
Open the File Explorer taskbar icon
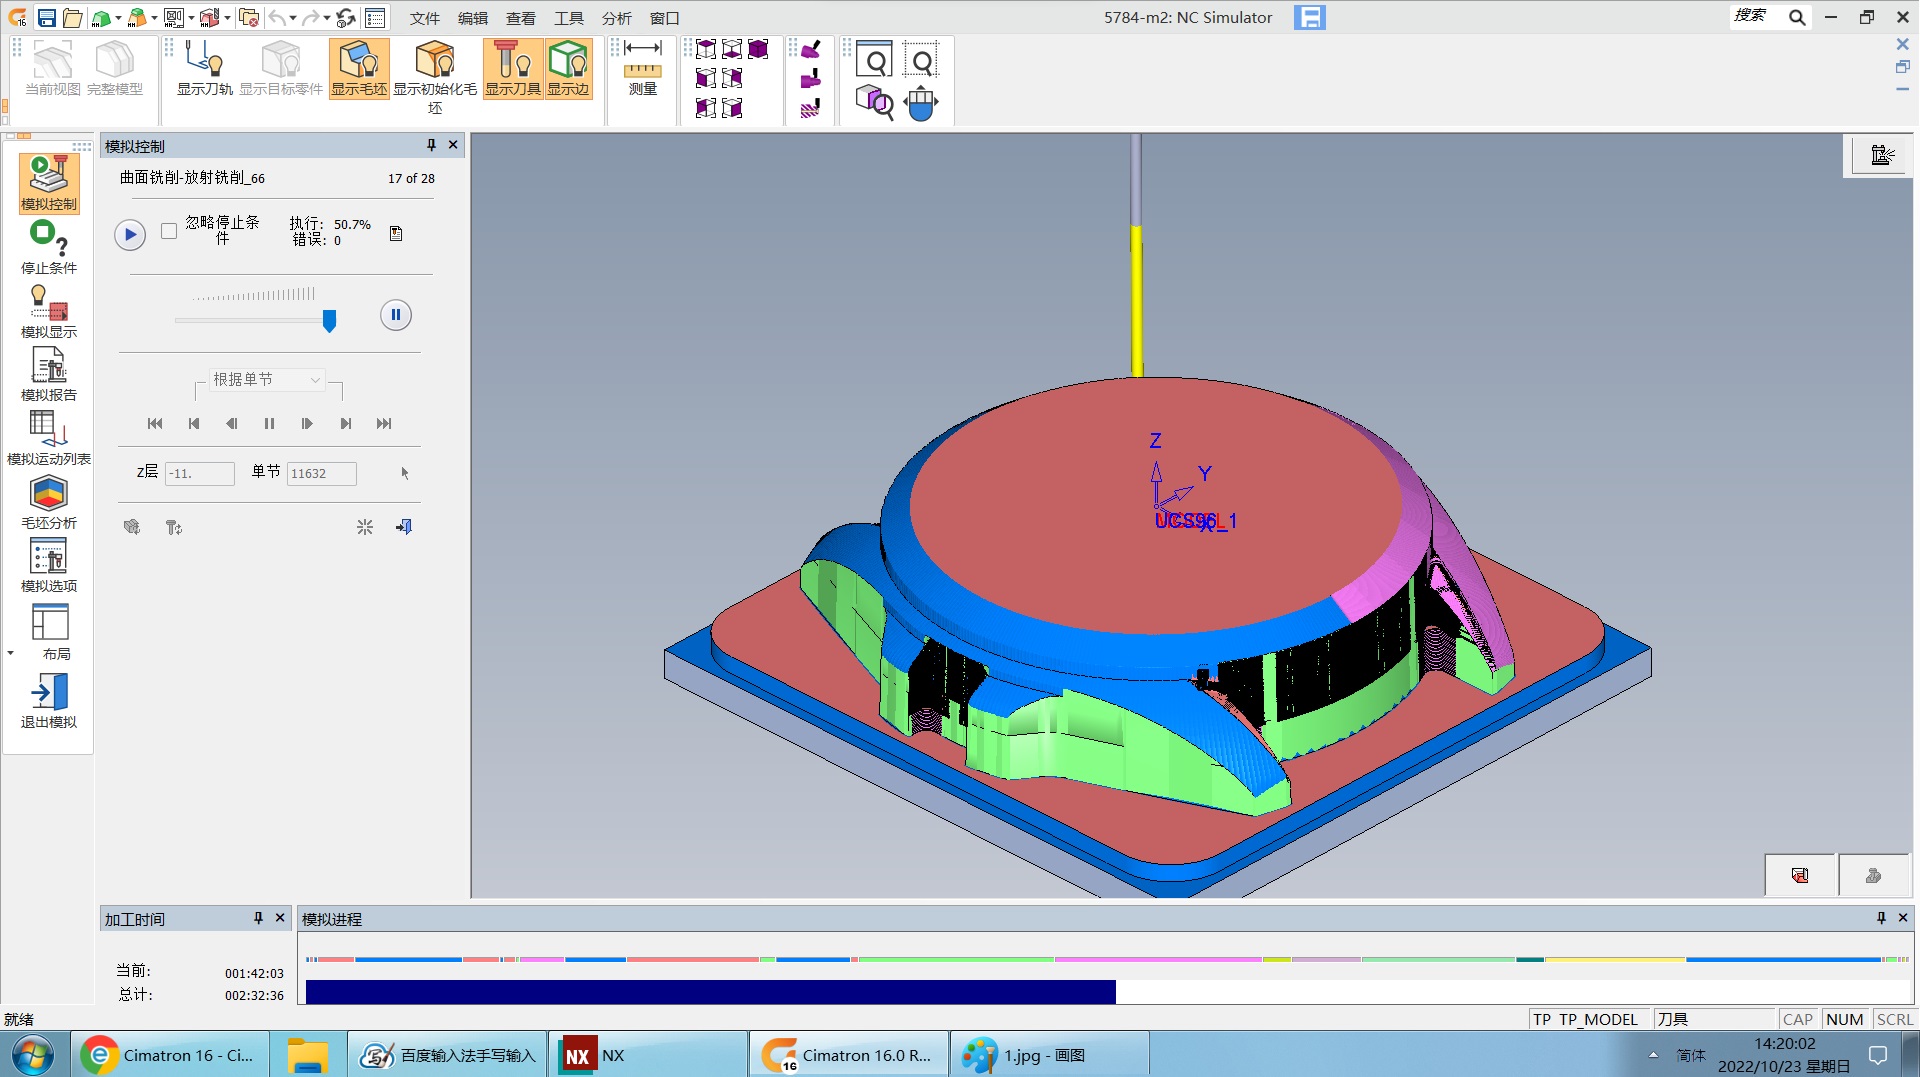pyautogui.click(x=308, y=1055)
